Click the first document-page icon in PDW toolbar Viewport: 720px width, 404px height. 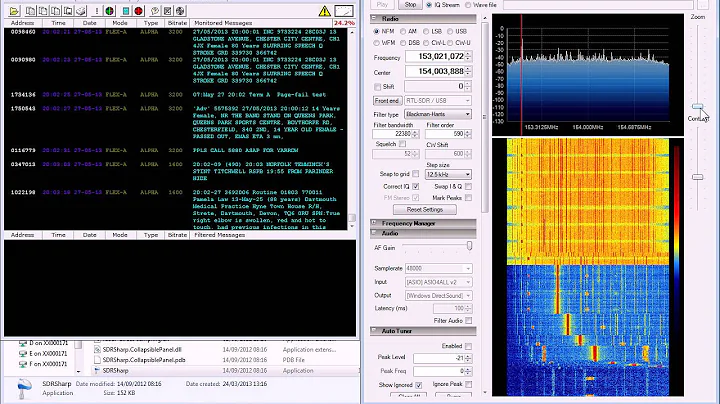pos(30,11)
